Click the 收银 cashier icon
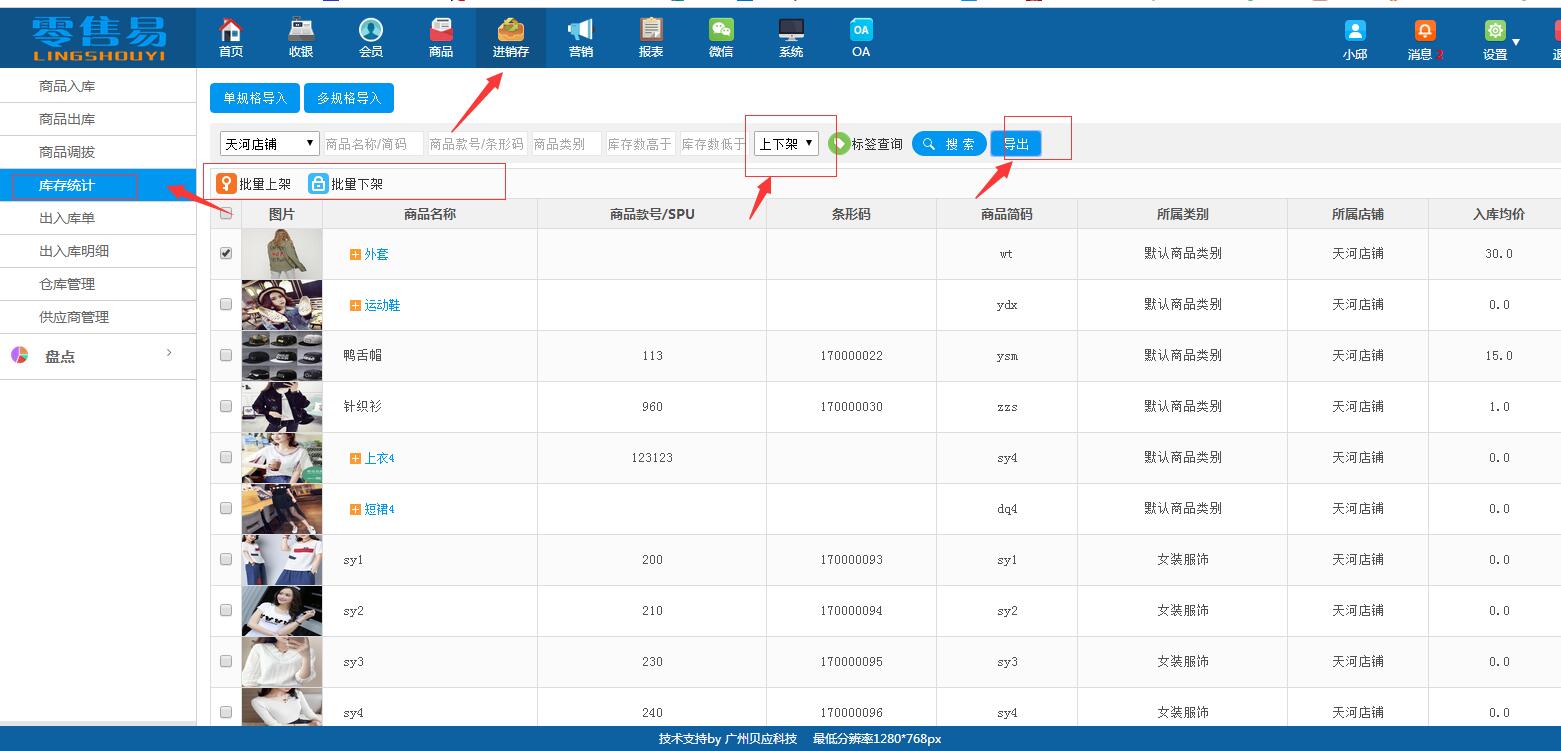The width and height of the screenshot is (1561, 751). click(x=300, y=31)
